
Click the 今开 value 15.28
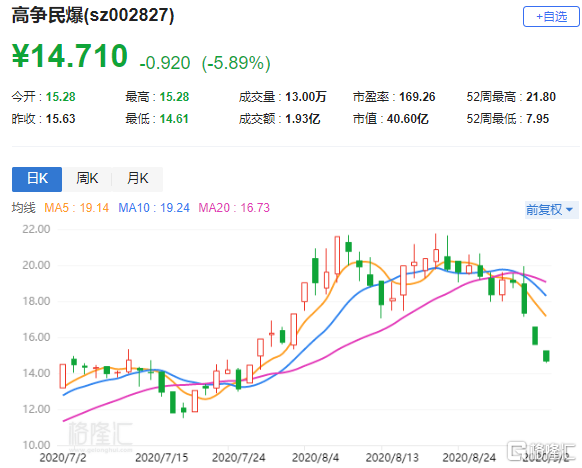tap(61, 97)
